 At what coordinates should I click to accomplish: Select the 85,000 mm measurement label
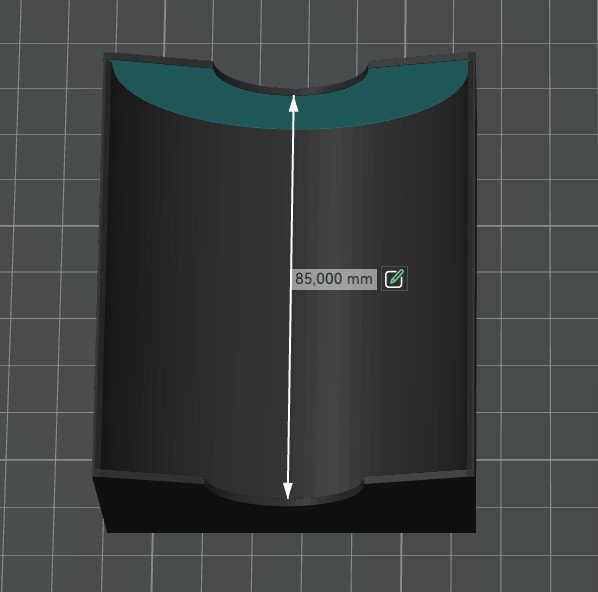334,279
